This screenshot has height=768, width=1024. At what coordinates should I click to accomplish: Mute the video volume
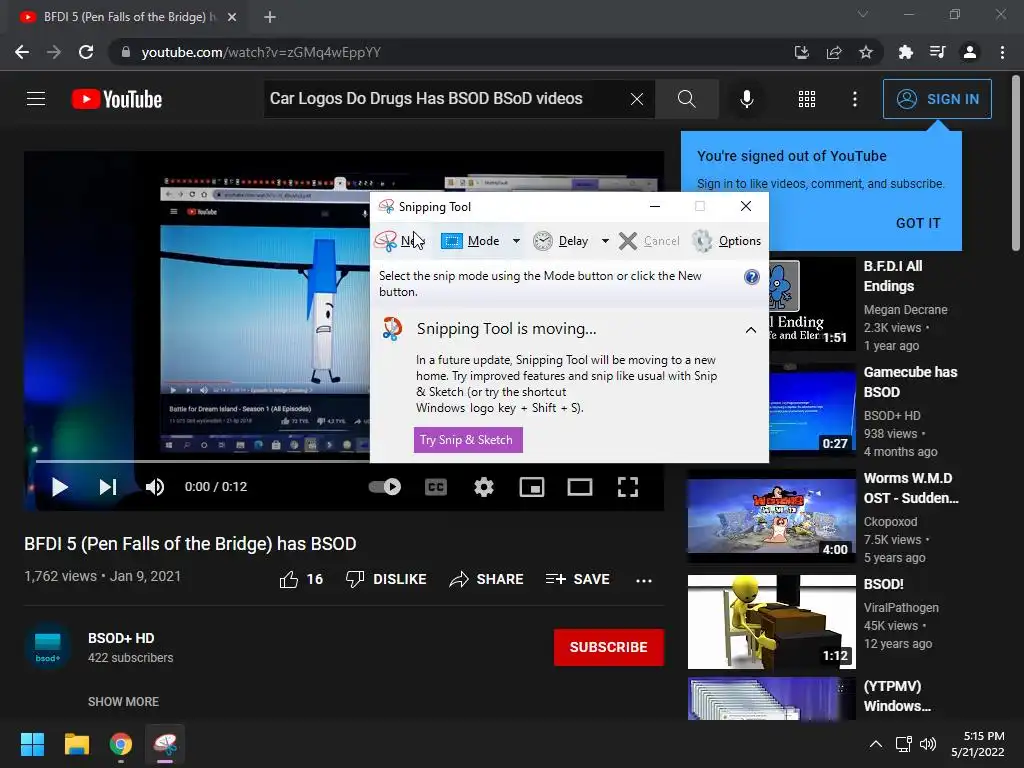click(155, 487)
